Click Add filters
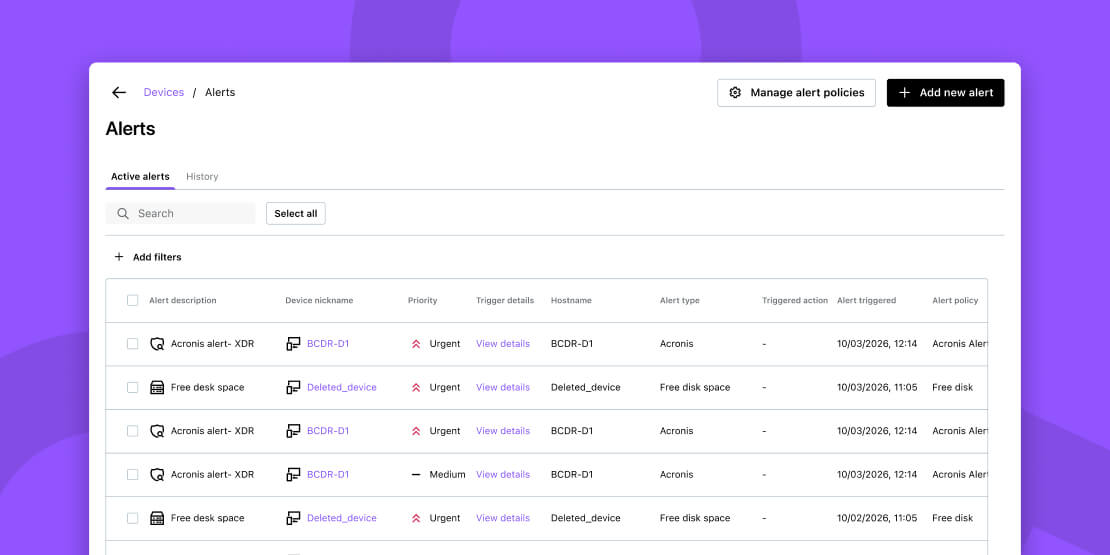The image size is (1110, 555). (147, 257)
